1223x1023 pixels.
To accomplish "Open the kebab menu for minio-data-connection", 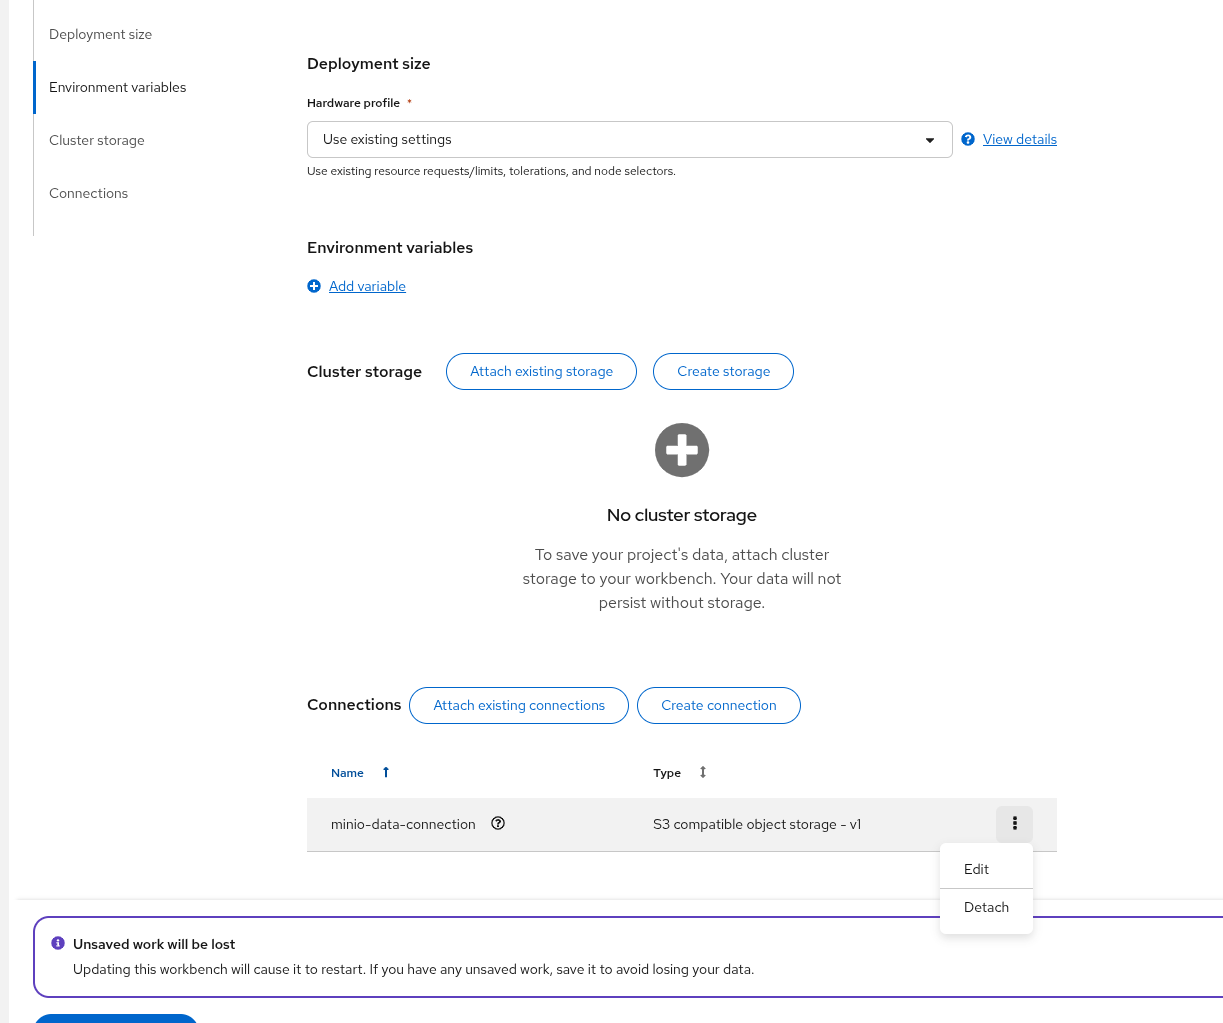I will point(1014,824).
